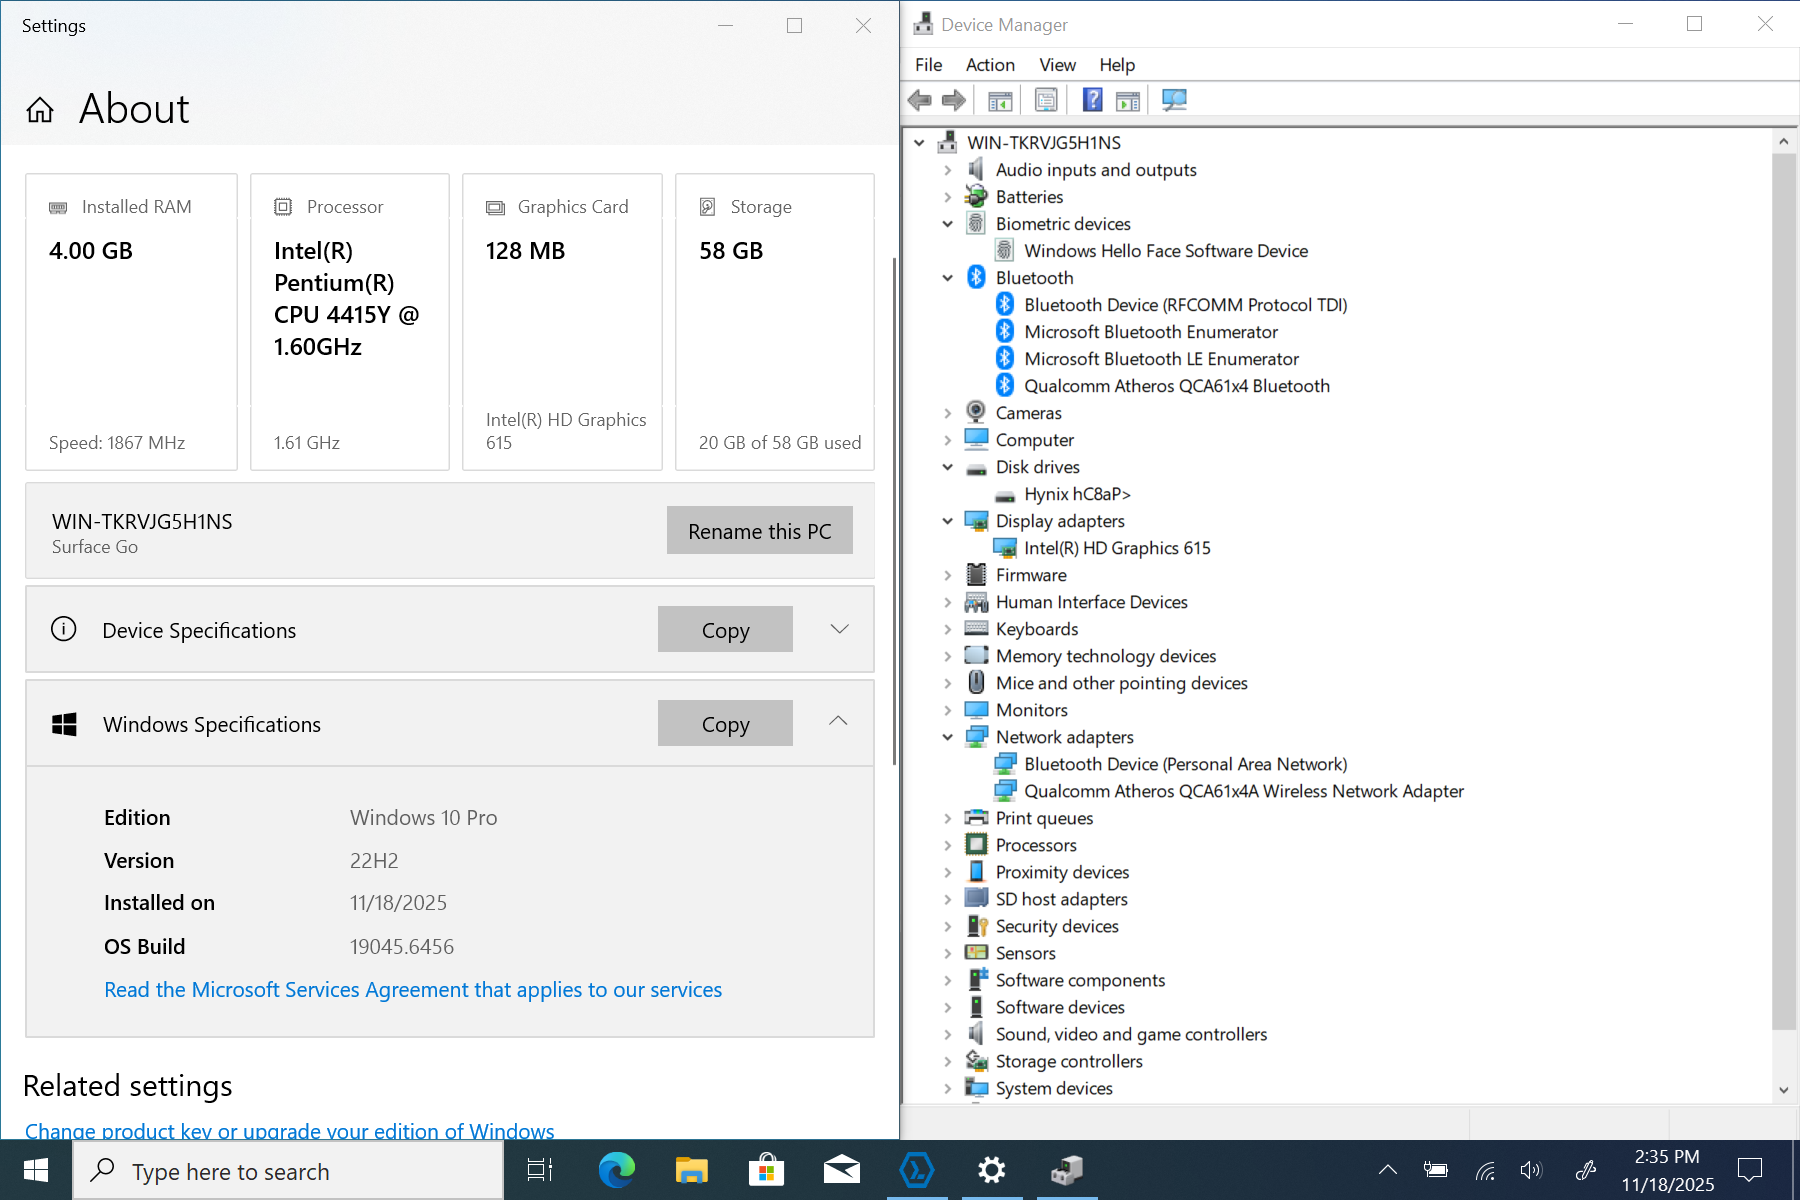The height and width of the screenshot is (1200, 1800).
Task: Open the Microsoft Services Agreement link
Action: (412, 990)
